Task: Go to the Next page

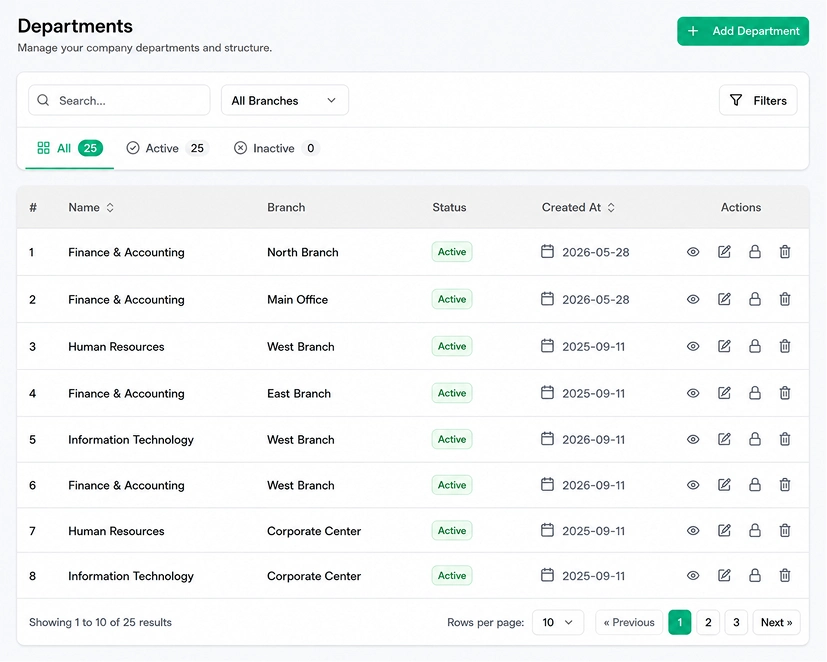Action: pyautogui.click(x=776, y=622)
